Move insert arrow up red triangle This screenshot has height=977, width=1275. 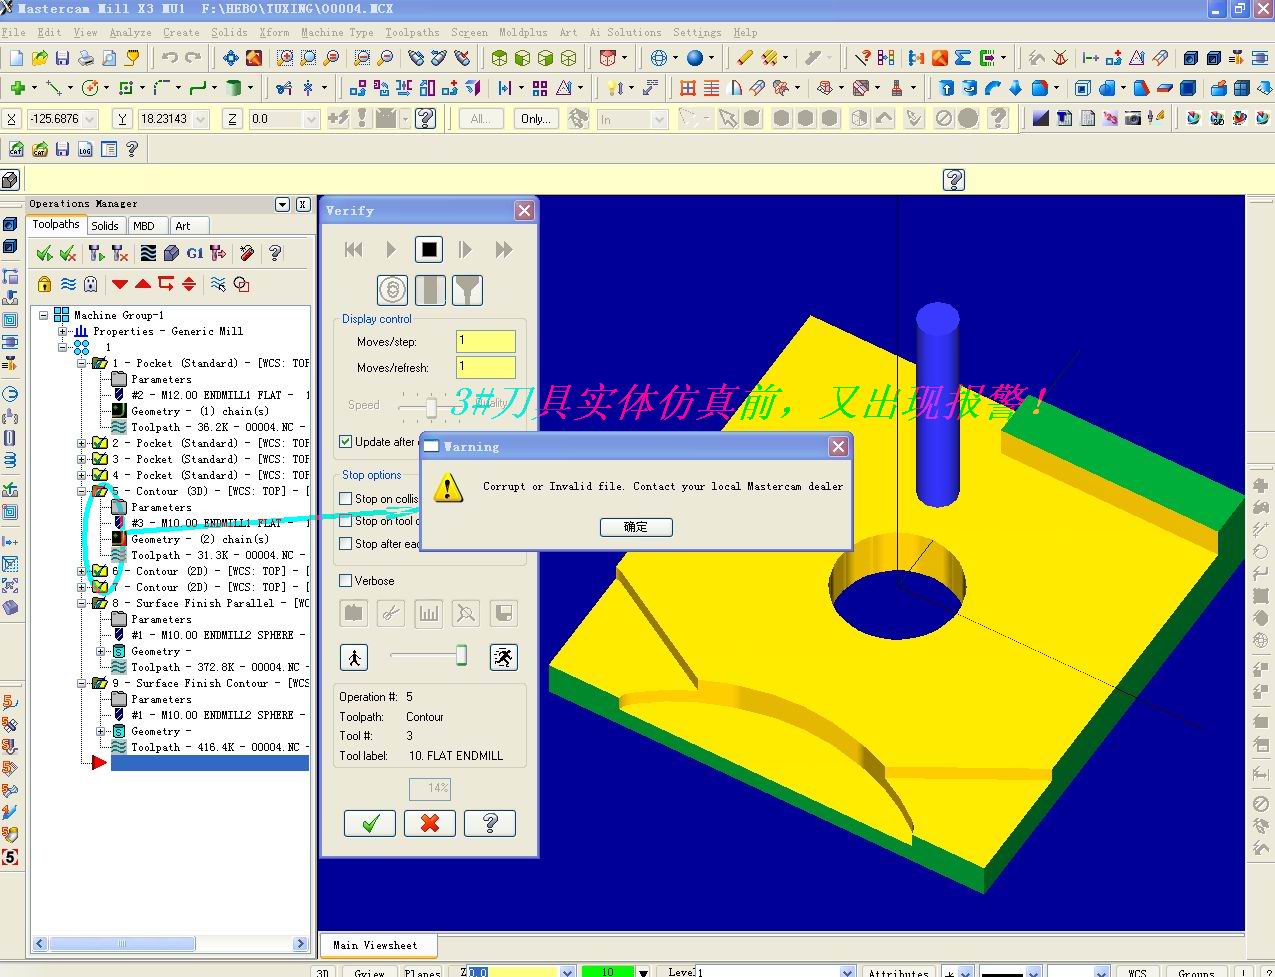[x=143, y=284]
